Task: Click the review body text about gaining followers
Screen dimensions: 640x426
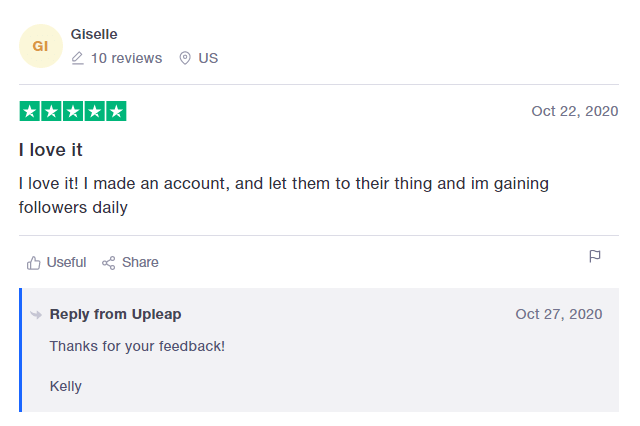Action: 284,195
